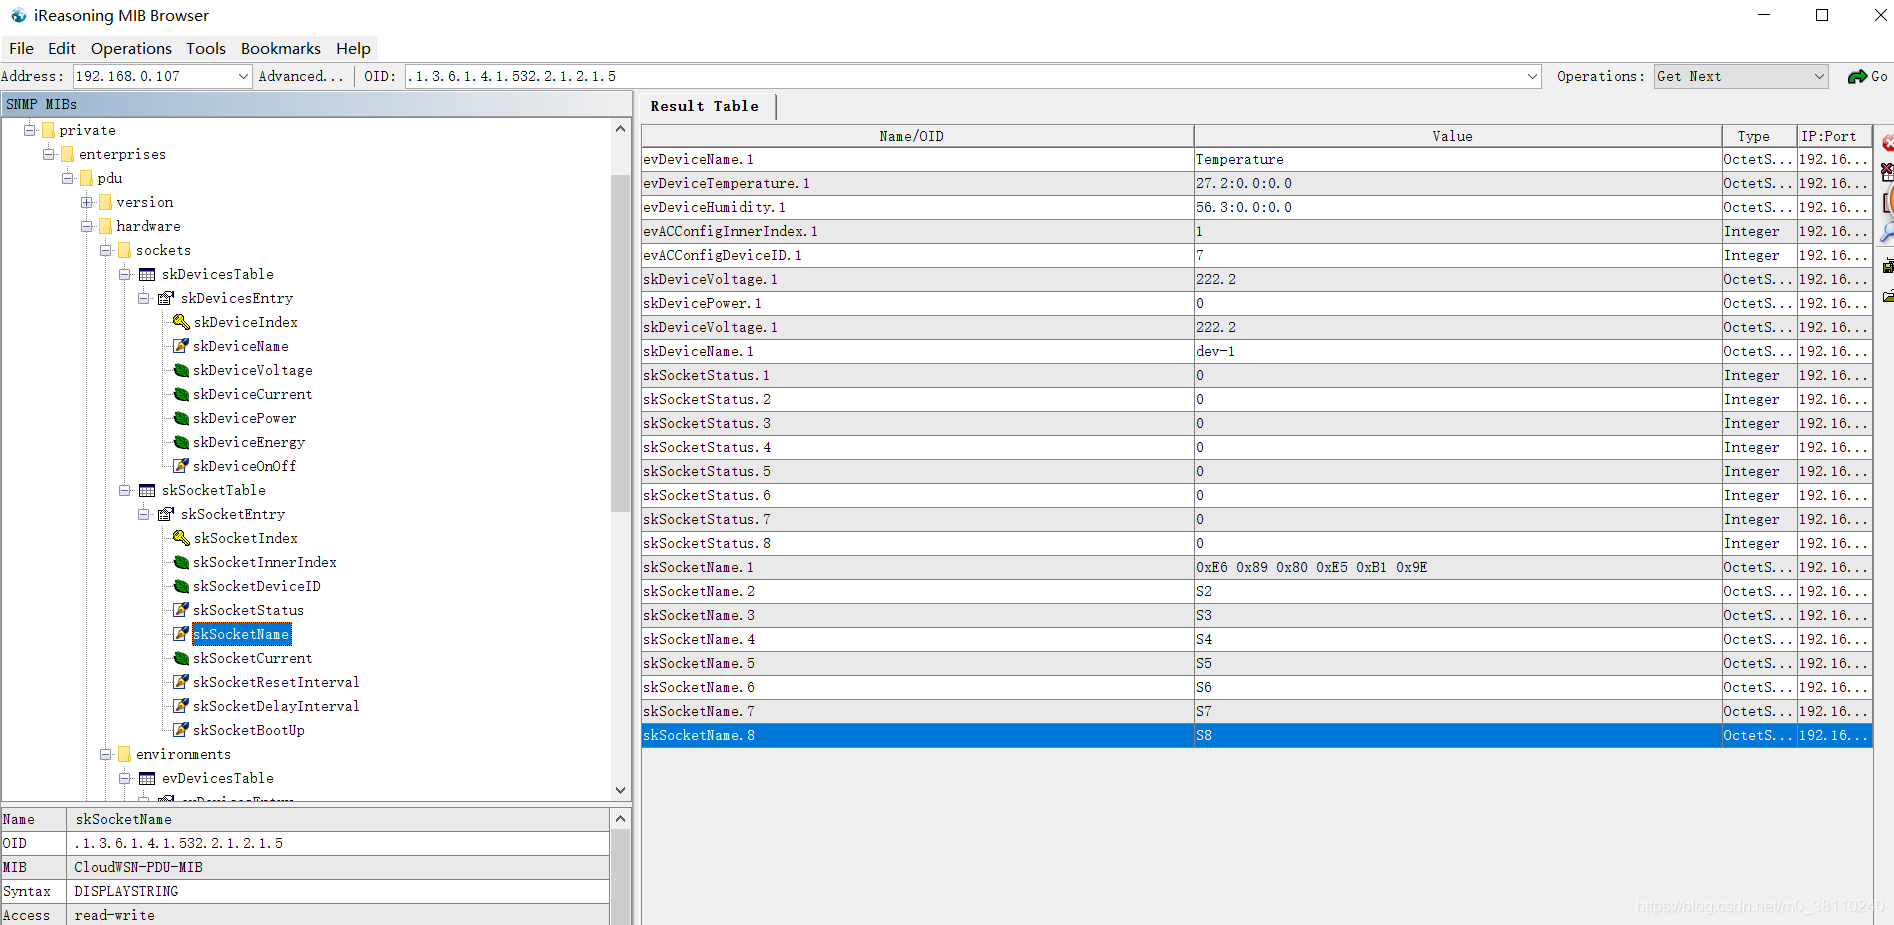Click the version folder icon
This screenshot has width=1894, height=925.
point(105,202)
